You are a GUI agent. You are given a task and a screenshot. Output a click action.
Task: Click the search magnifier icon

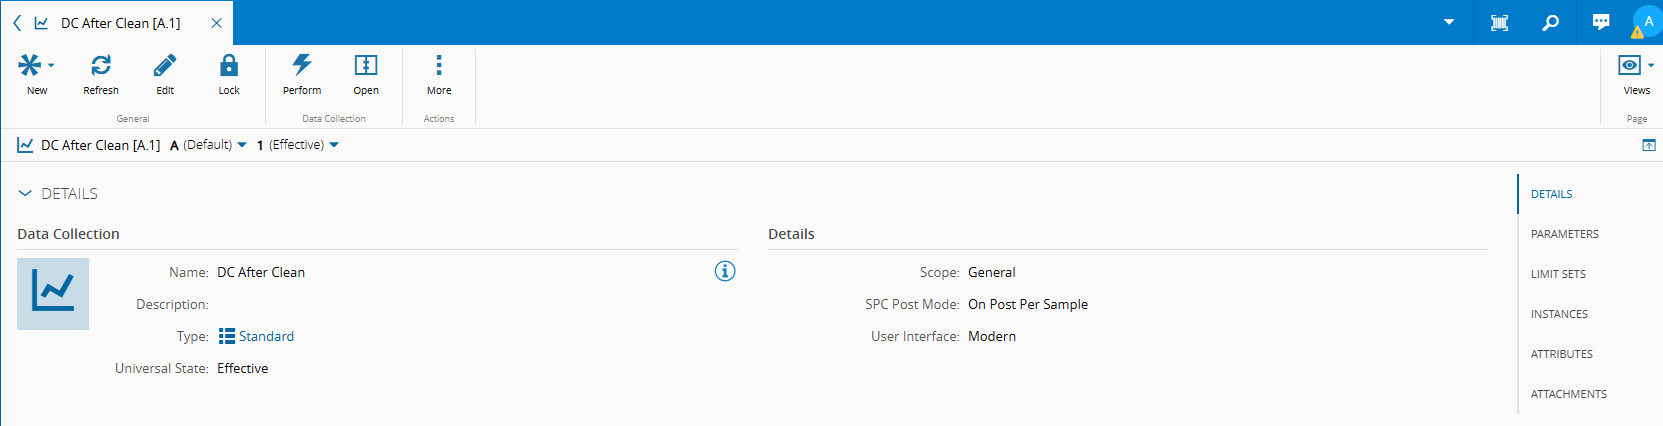coord(1550,22)
